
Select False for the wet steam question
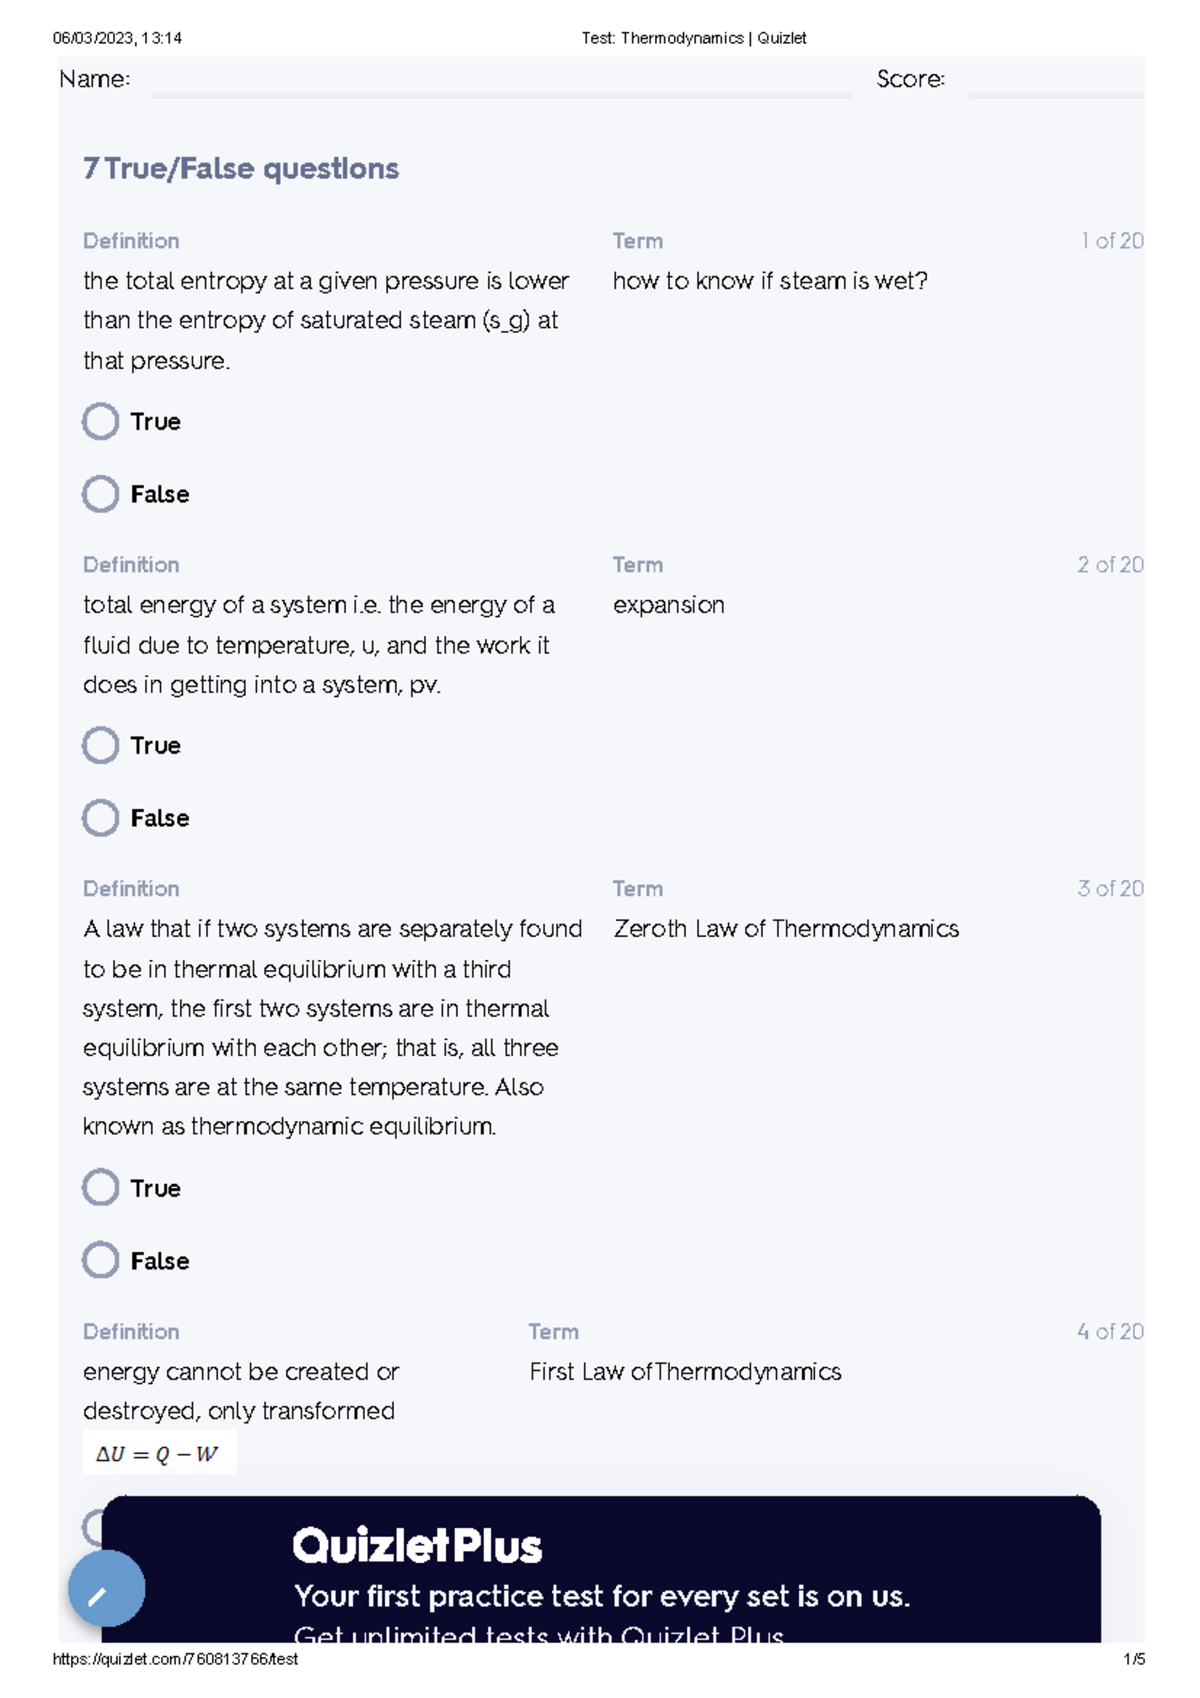coord(100,493)
